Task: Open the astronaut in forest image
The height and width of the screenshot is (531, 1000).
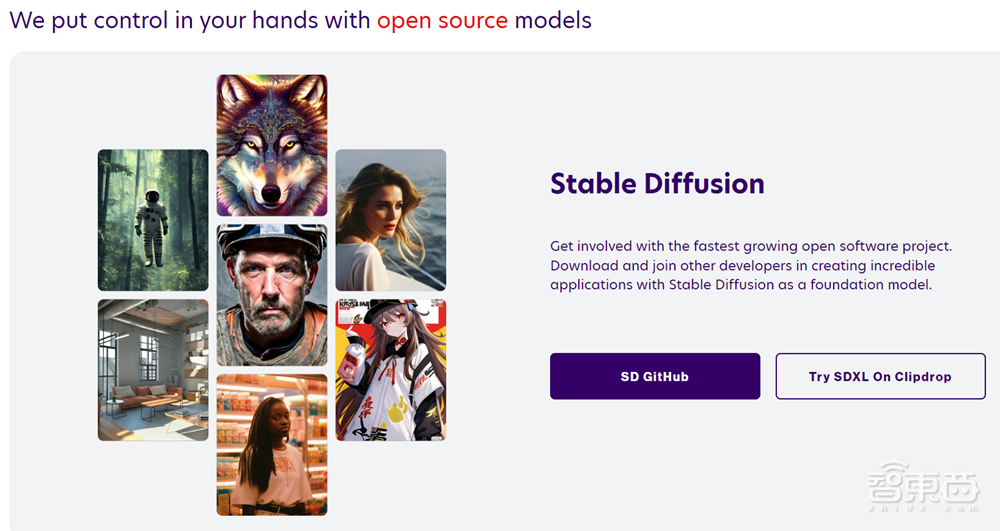Action: point(153,220)
